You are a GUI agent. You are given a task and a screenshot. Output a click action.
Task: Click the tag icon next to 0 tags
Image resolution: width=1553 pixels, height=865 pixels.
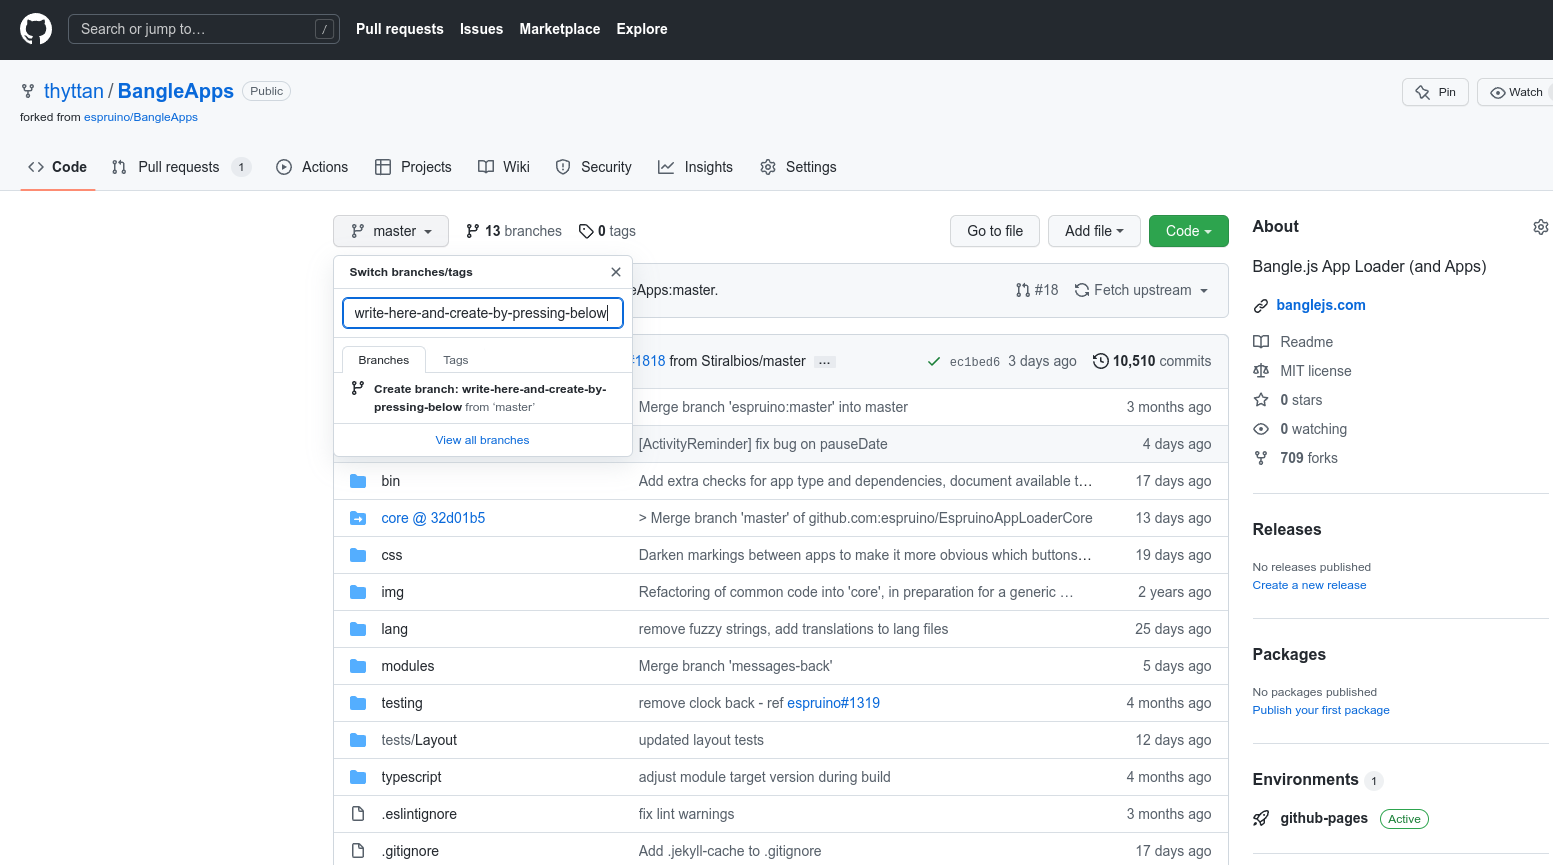(586, 231)
